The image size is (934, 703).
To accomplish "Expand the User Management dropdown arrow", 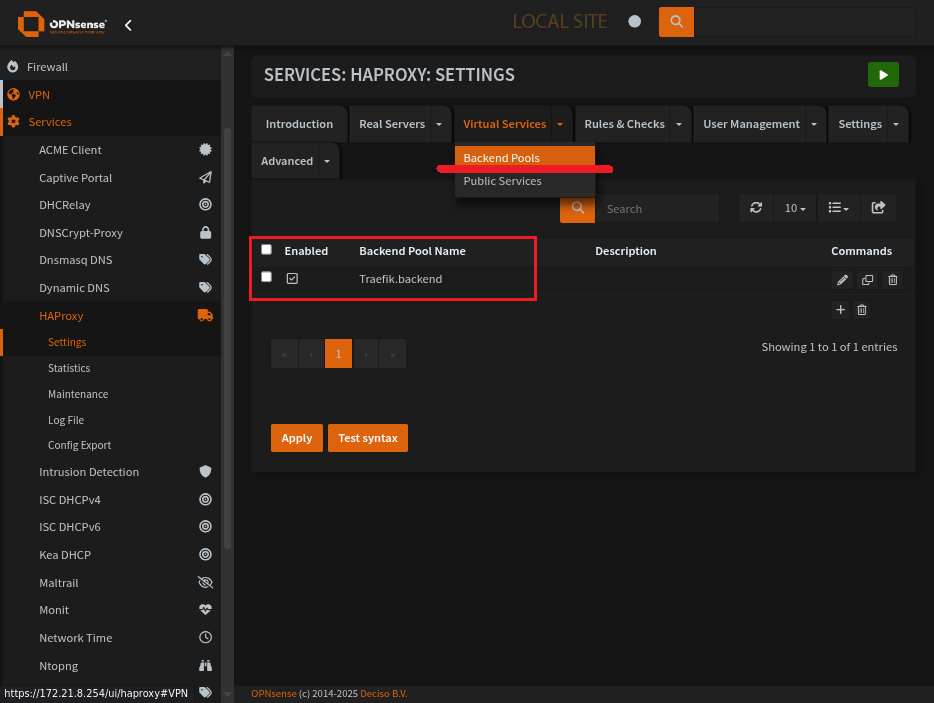I will 814,125.
